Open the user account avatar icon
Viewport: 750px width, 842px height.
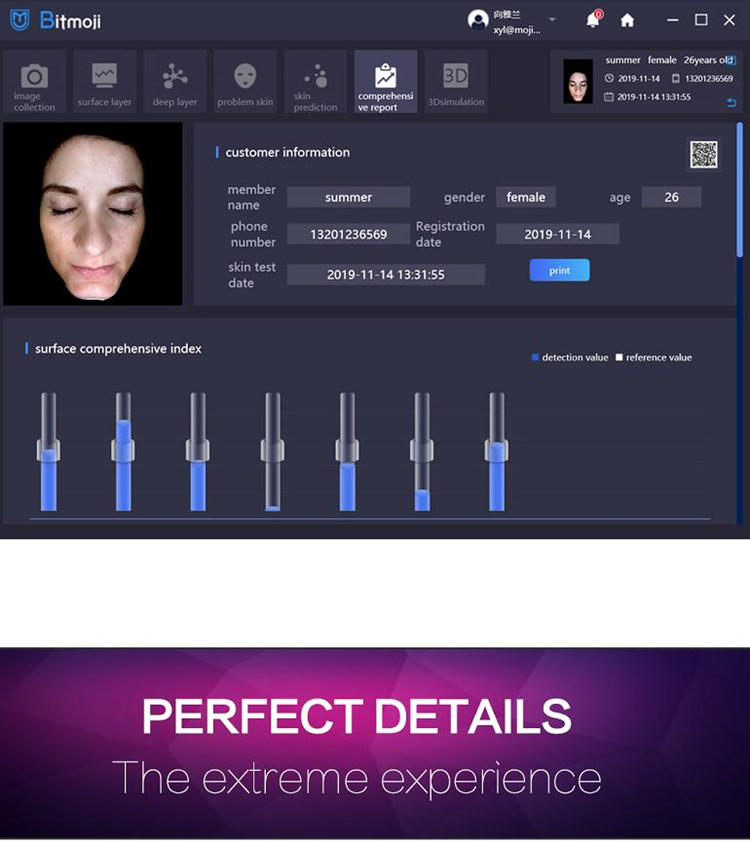click(x=478, y=20)
